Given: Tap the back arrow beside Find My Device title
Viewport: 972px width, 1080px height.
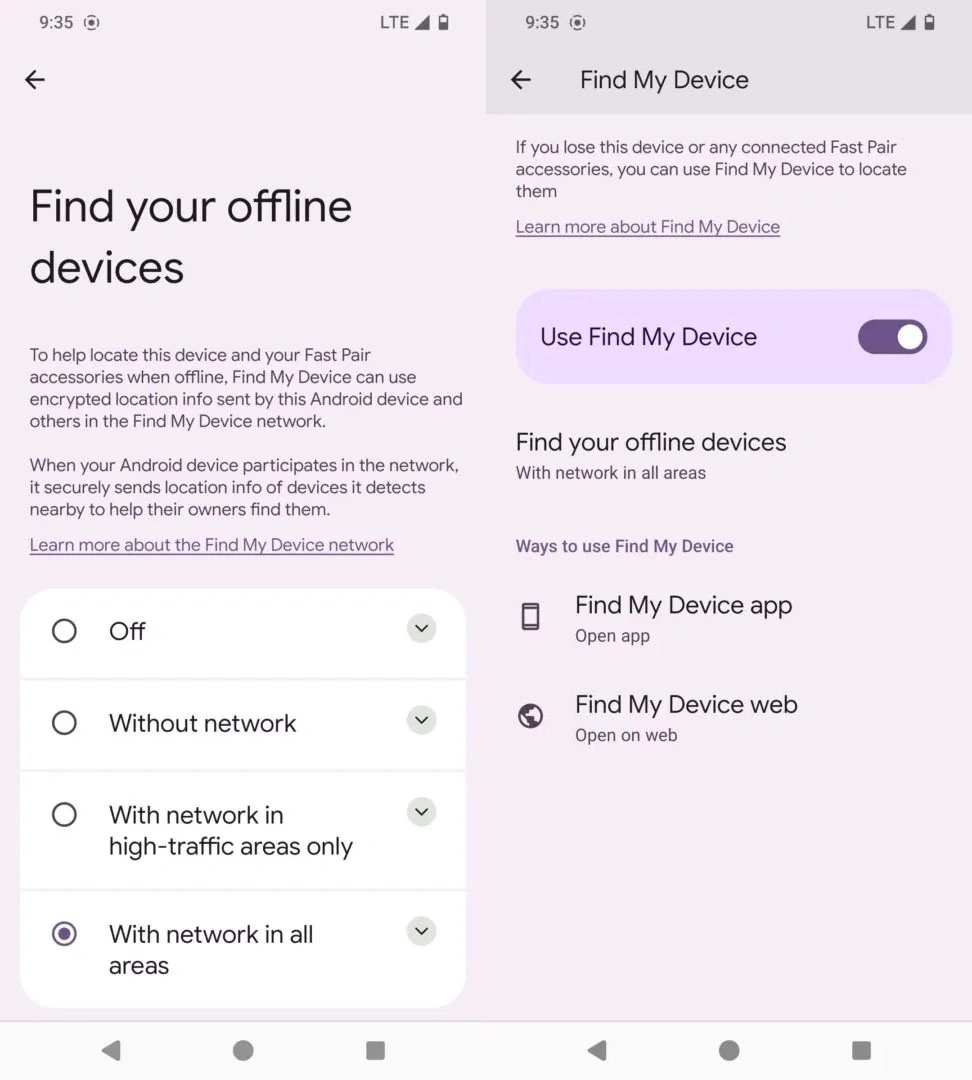Looking at the screenshot, I should click(x=521, y=80).
